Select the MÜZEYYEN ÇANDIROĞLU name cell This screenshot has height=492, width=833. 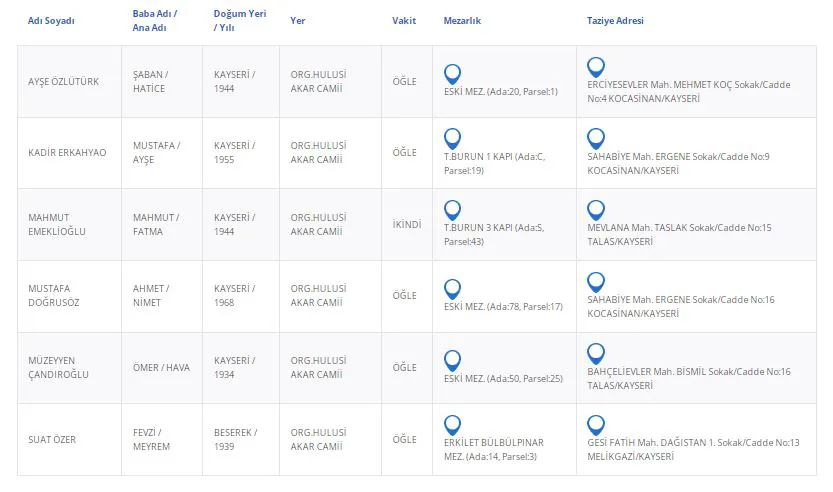click(x=58, y=367)
